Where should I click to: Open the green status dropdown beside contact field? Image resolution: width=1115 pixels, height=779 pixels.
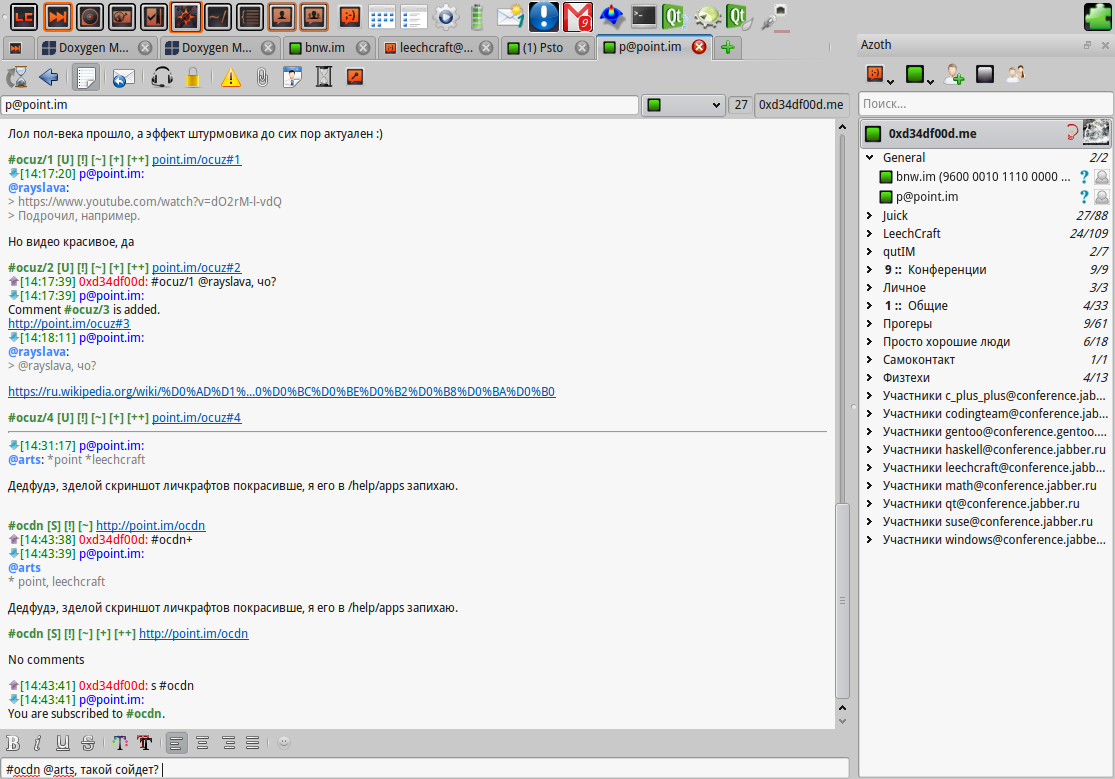click(x=683, y=105)
